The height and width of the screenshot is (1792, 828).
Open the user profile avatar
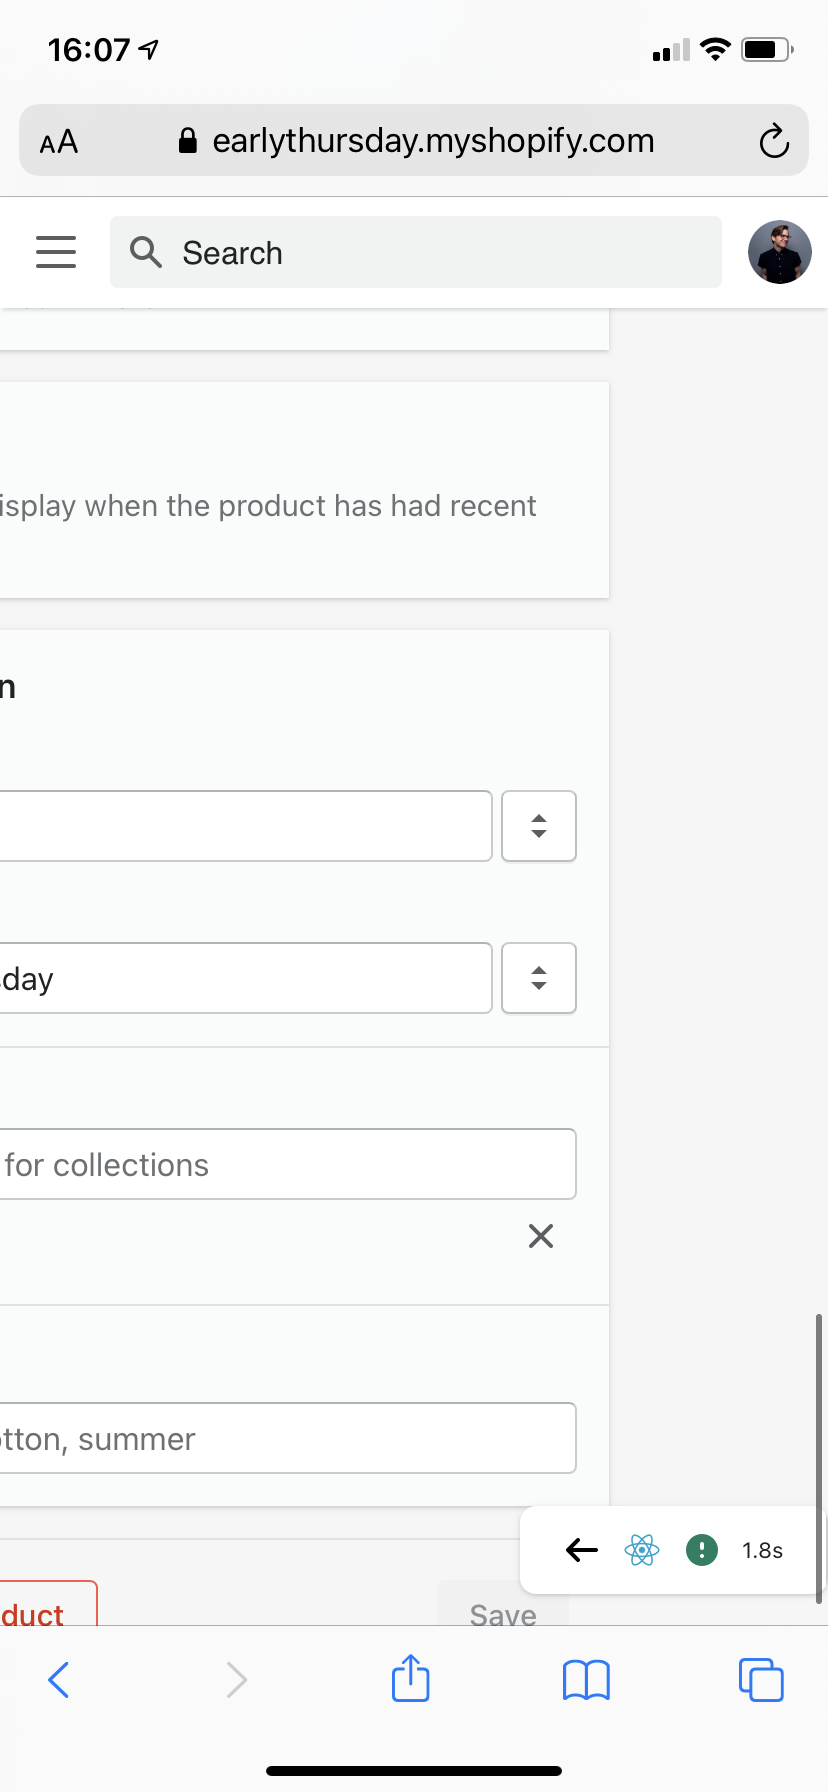(x=779, y=252)
